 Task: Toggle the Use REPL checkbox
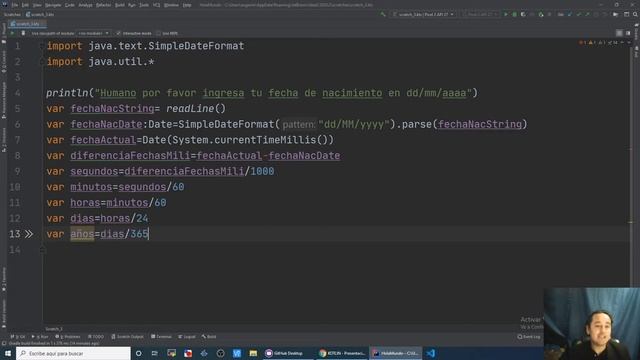click(158, 33)
